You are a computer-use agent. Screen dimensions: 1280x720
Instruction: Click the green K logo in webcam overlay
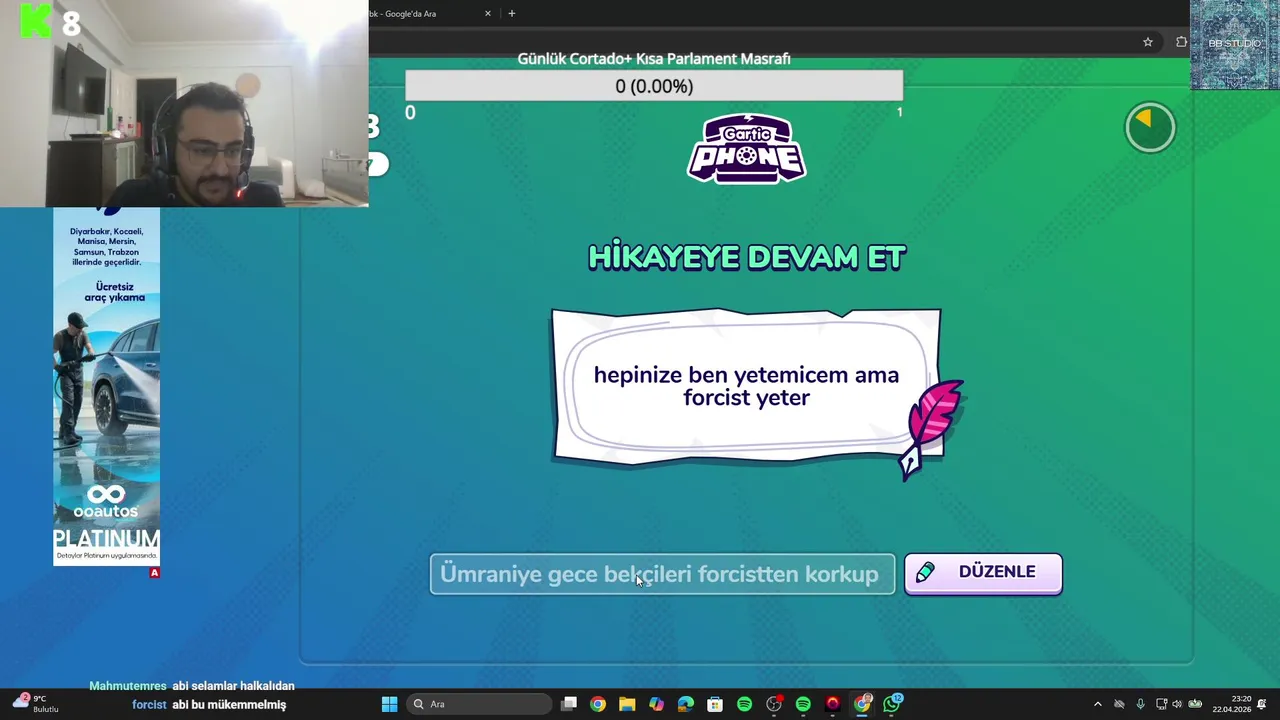pos(36,20)
